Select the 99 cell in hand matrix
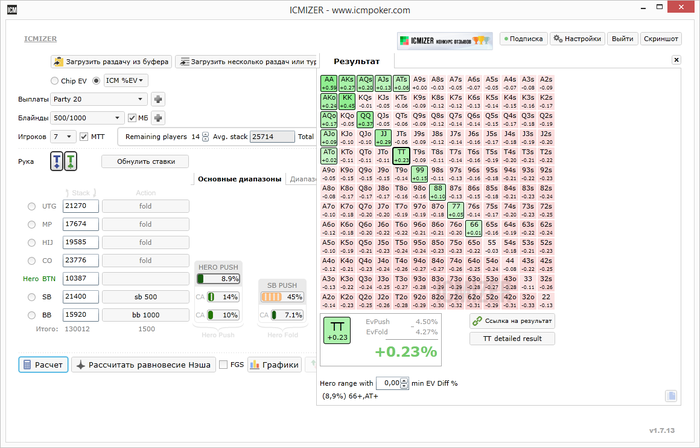 point(419,174)
